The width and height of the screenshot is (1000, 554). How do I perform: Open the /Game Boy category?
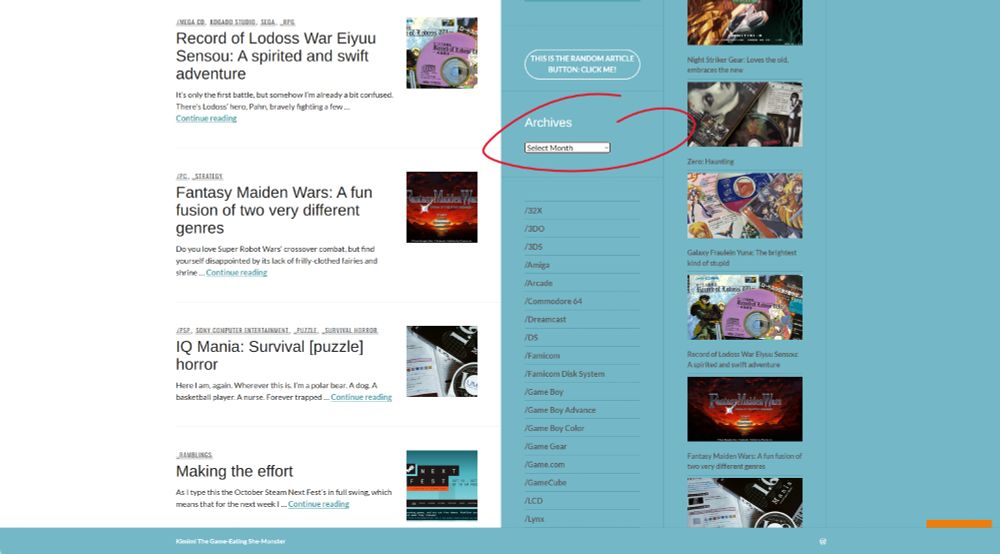pyautogui.click(x=544, y=393)
